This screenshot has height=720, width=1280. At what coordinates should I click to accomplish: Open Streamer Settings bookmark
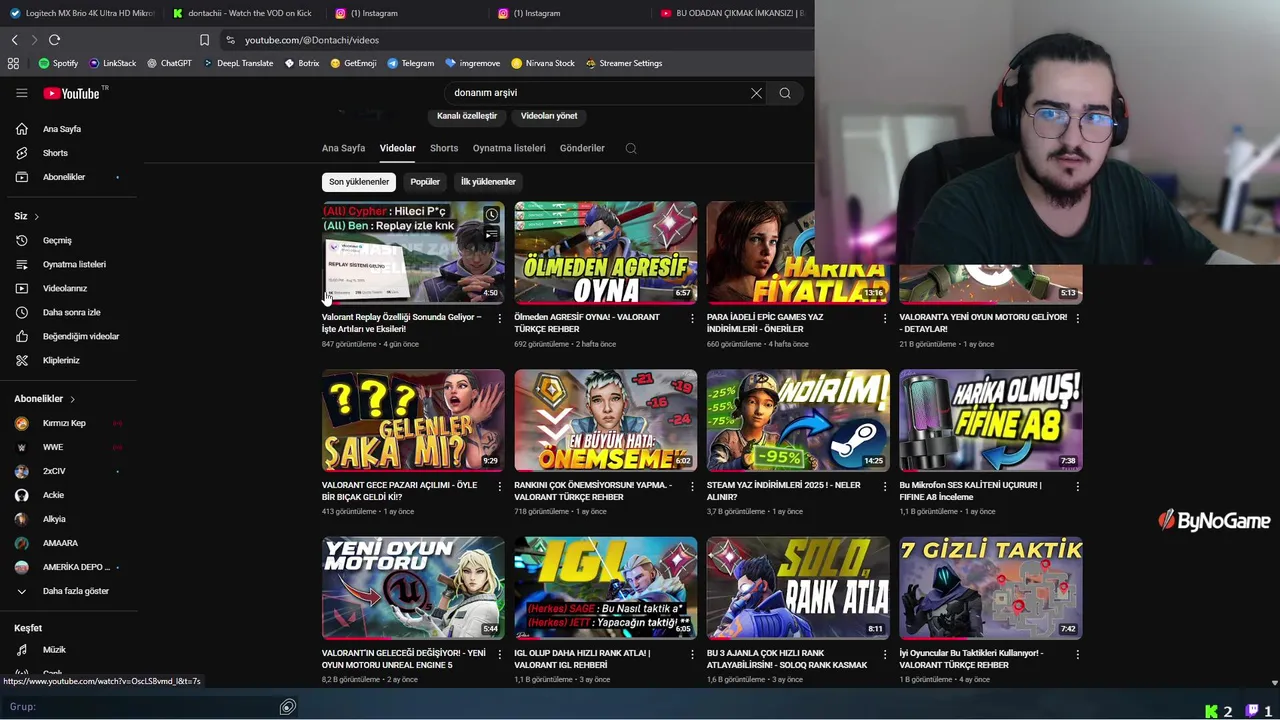[x=624, y=63]
